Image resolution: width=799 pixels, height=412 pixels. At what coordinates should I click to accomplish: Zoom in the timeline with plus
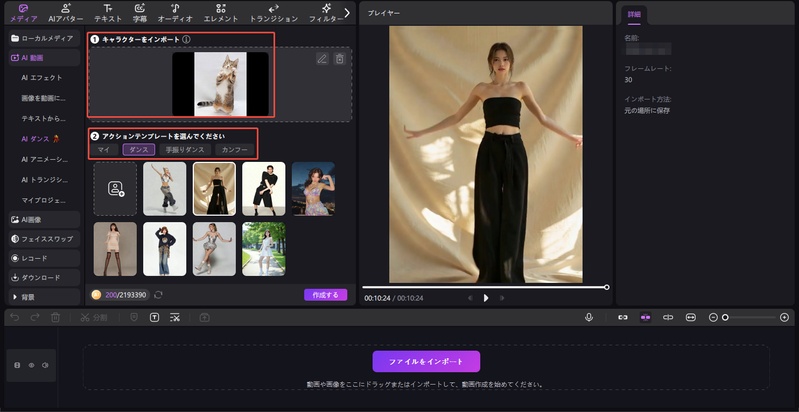(784, 317)
